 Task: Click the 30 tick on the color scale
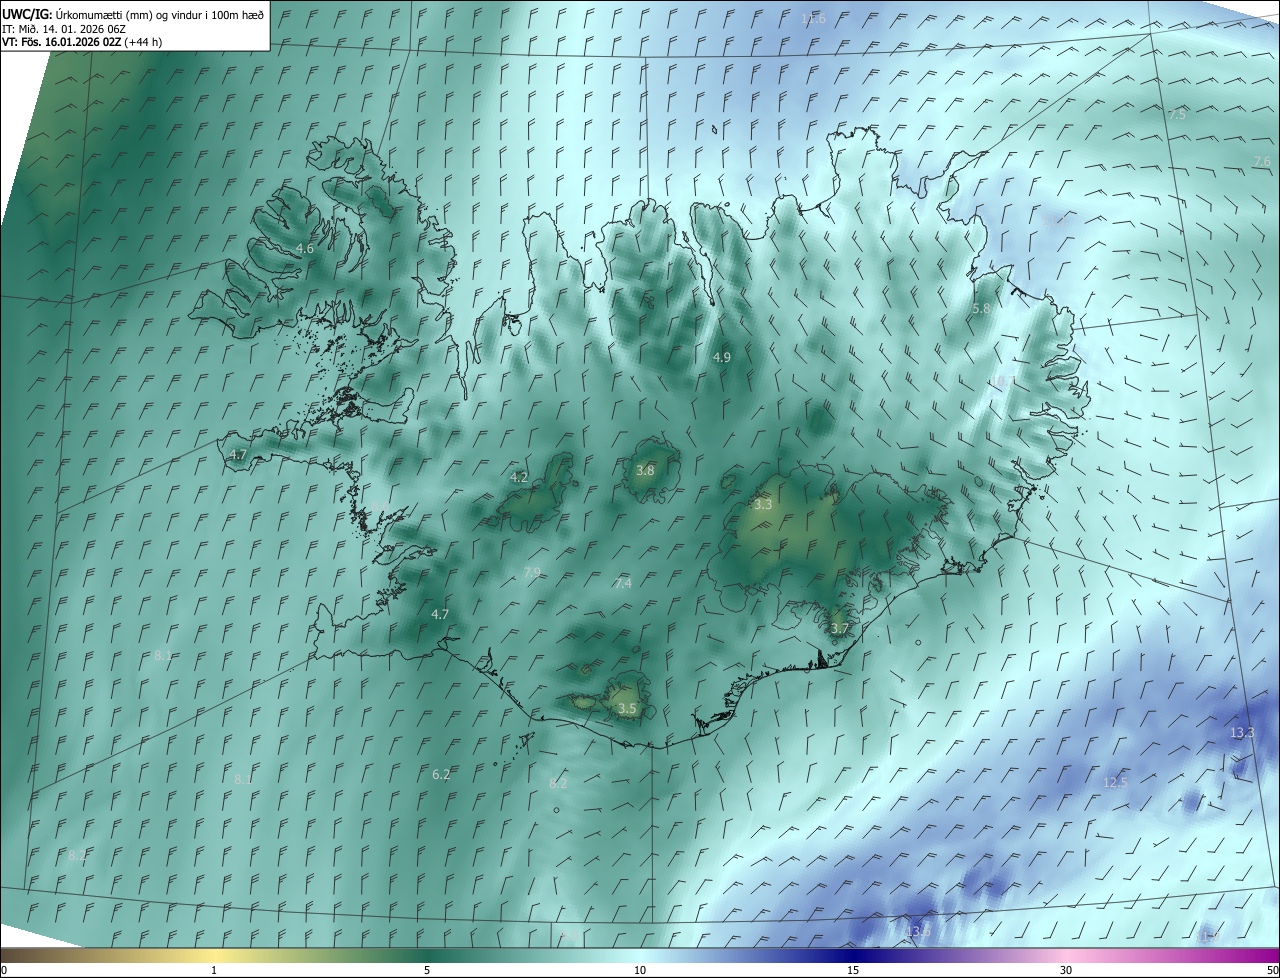[1066, 970]
